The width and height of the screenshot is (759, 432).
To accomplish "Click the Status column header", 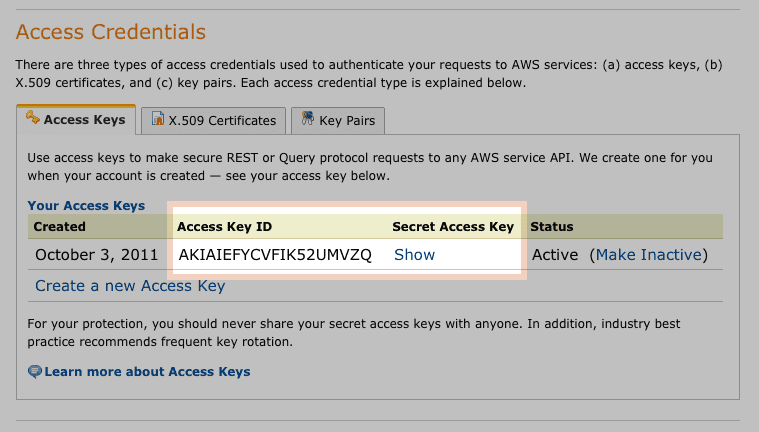I will [x=552, y=227].
